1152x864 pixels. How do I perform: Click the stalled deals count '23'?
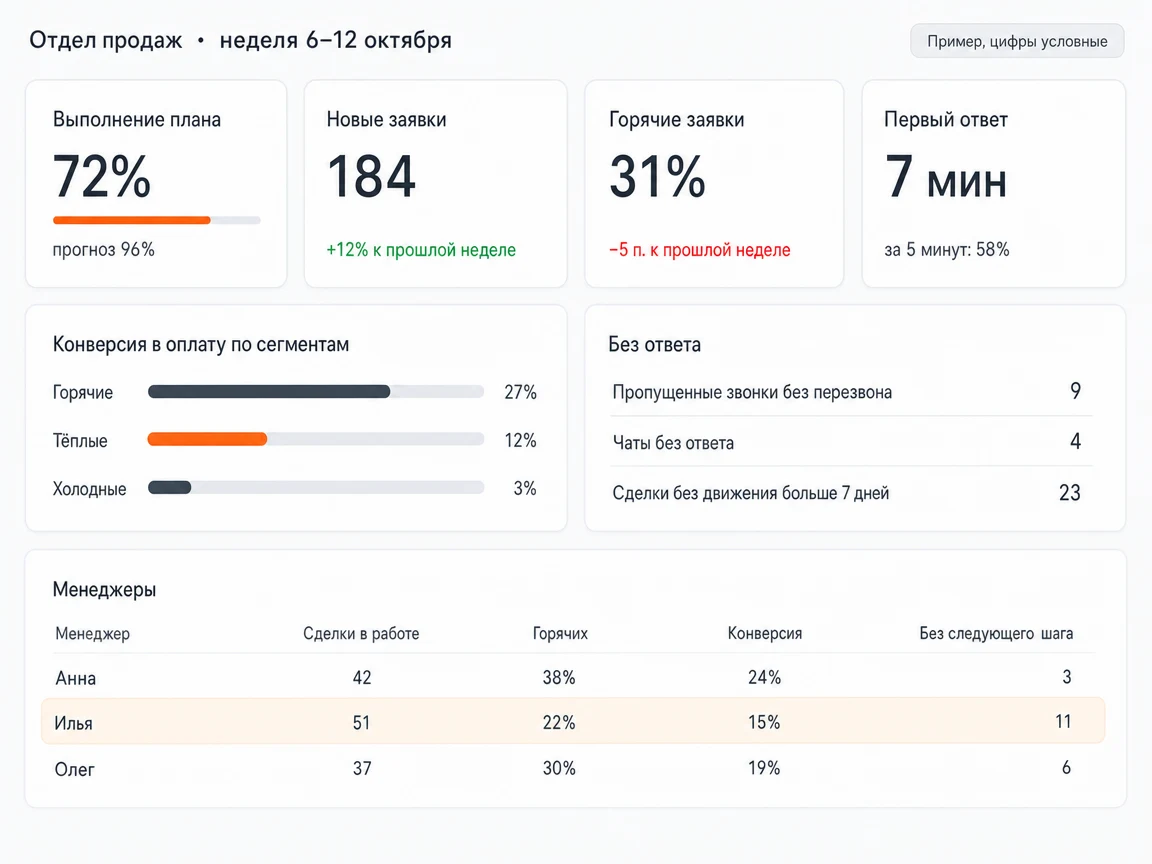[x=1070, y=492]
